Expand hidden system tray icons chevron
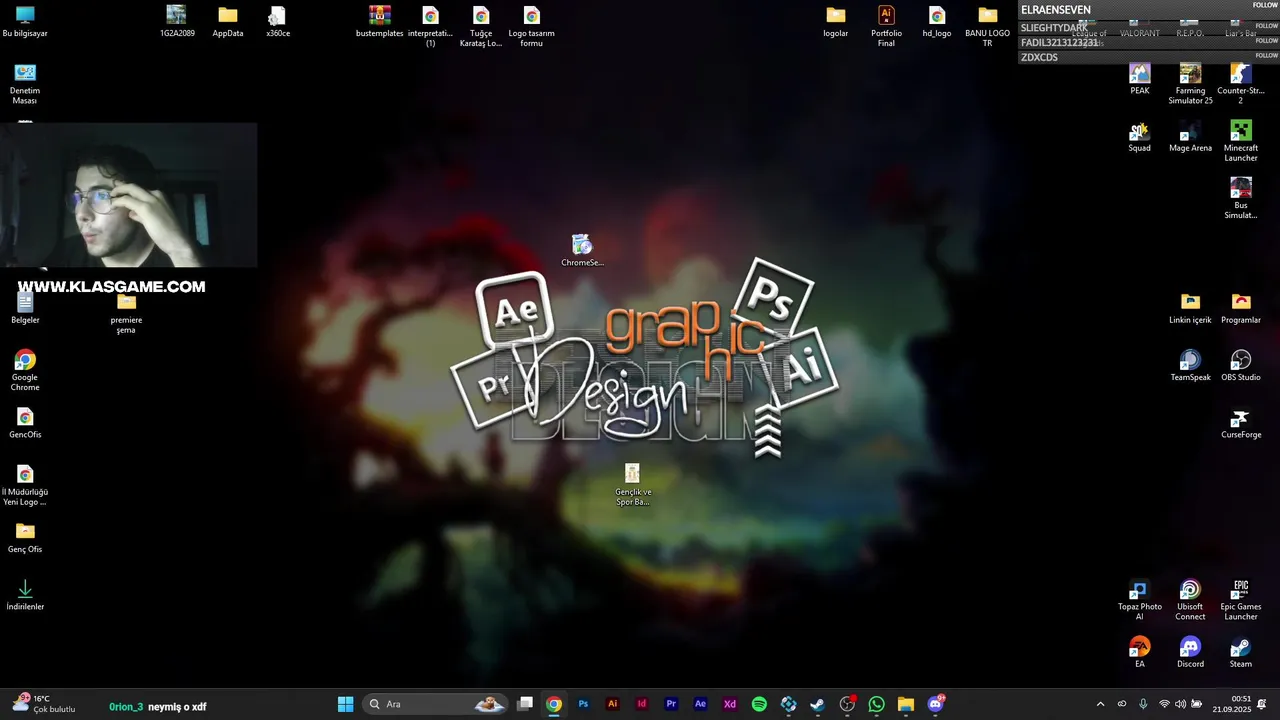 point(1101,704)
